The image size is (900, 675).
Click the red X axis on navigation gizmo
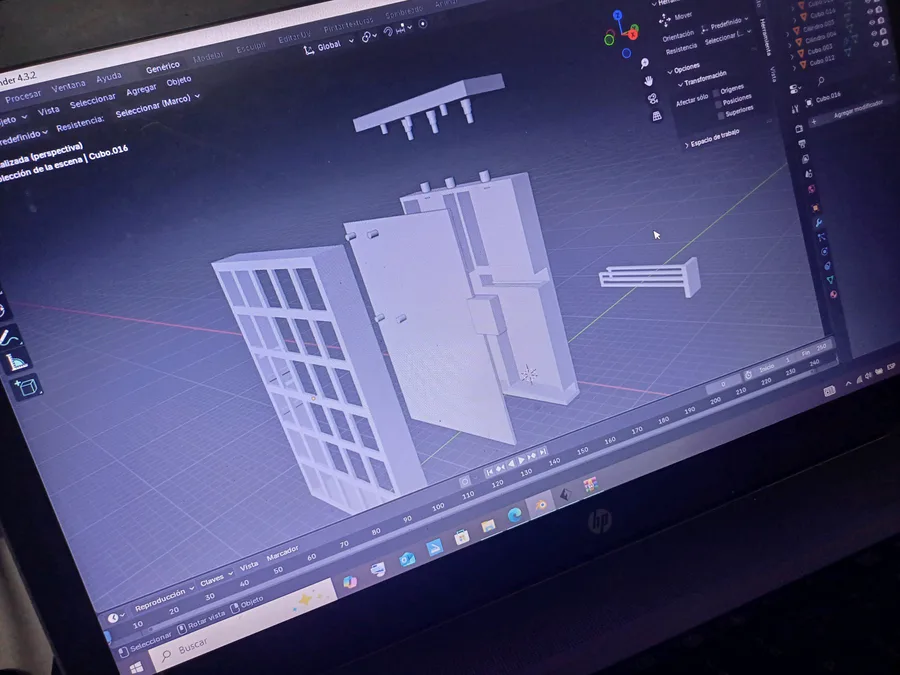pos(633,35)
